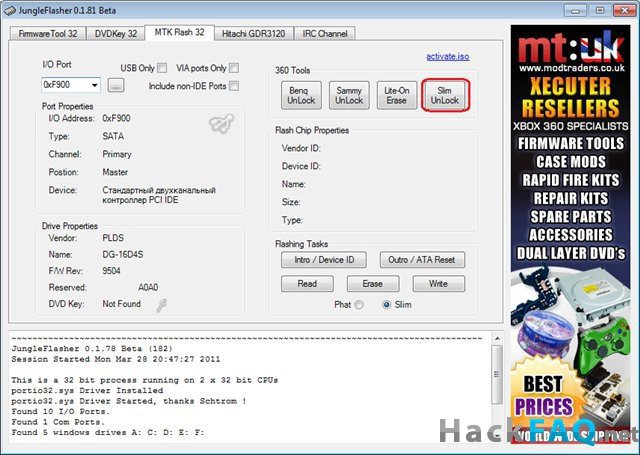
Task: Click the log scrollbar up arrow
Action: pos(497,339)
